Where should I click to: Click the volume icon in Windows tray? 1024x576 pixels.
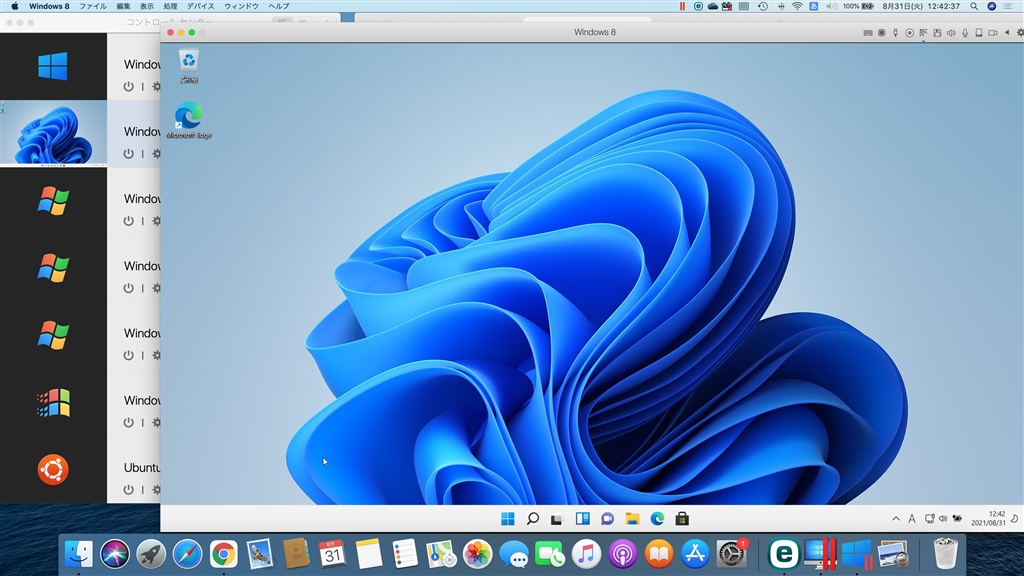942,519
